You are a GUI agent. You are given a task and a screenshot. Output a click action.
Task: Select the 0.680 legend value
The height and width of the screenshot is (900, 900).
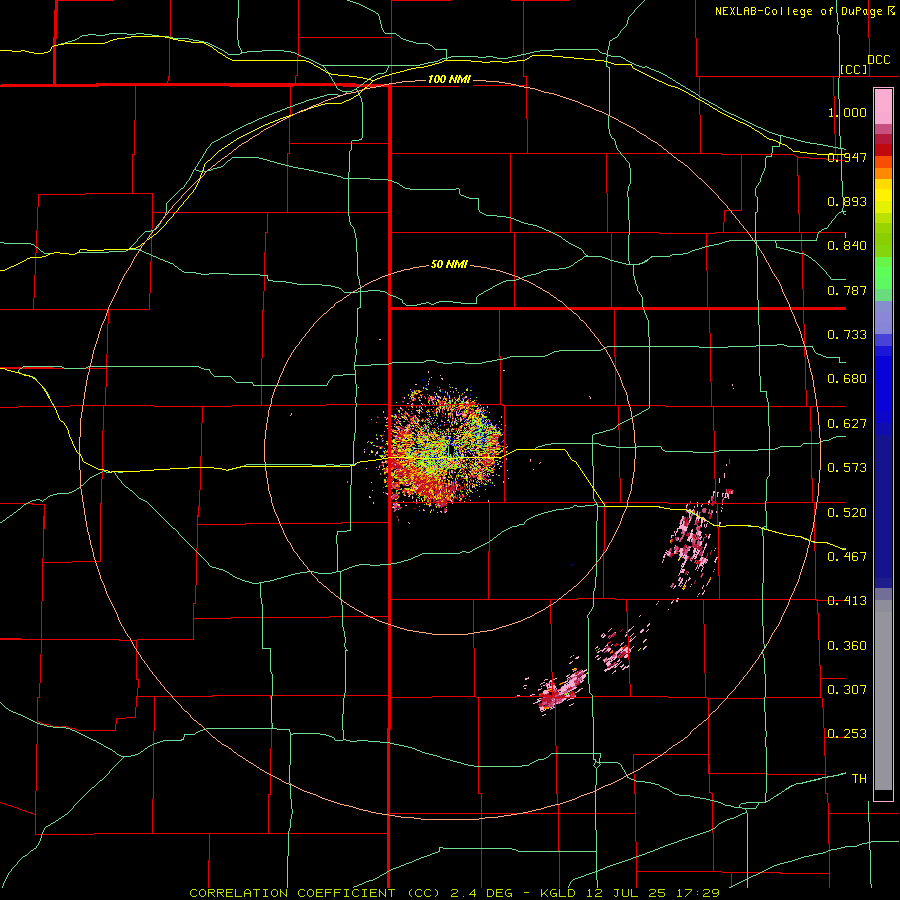click(847, 379)
